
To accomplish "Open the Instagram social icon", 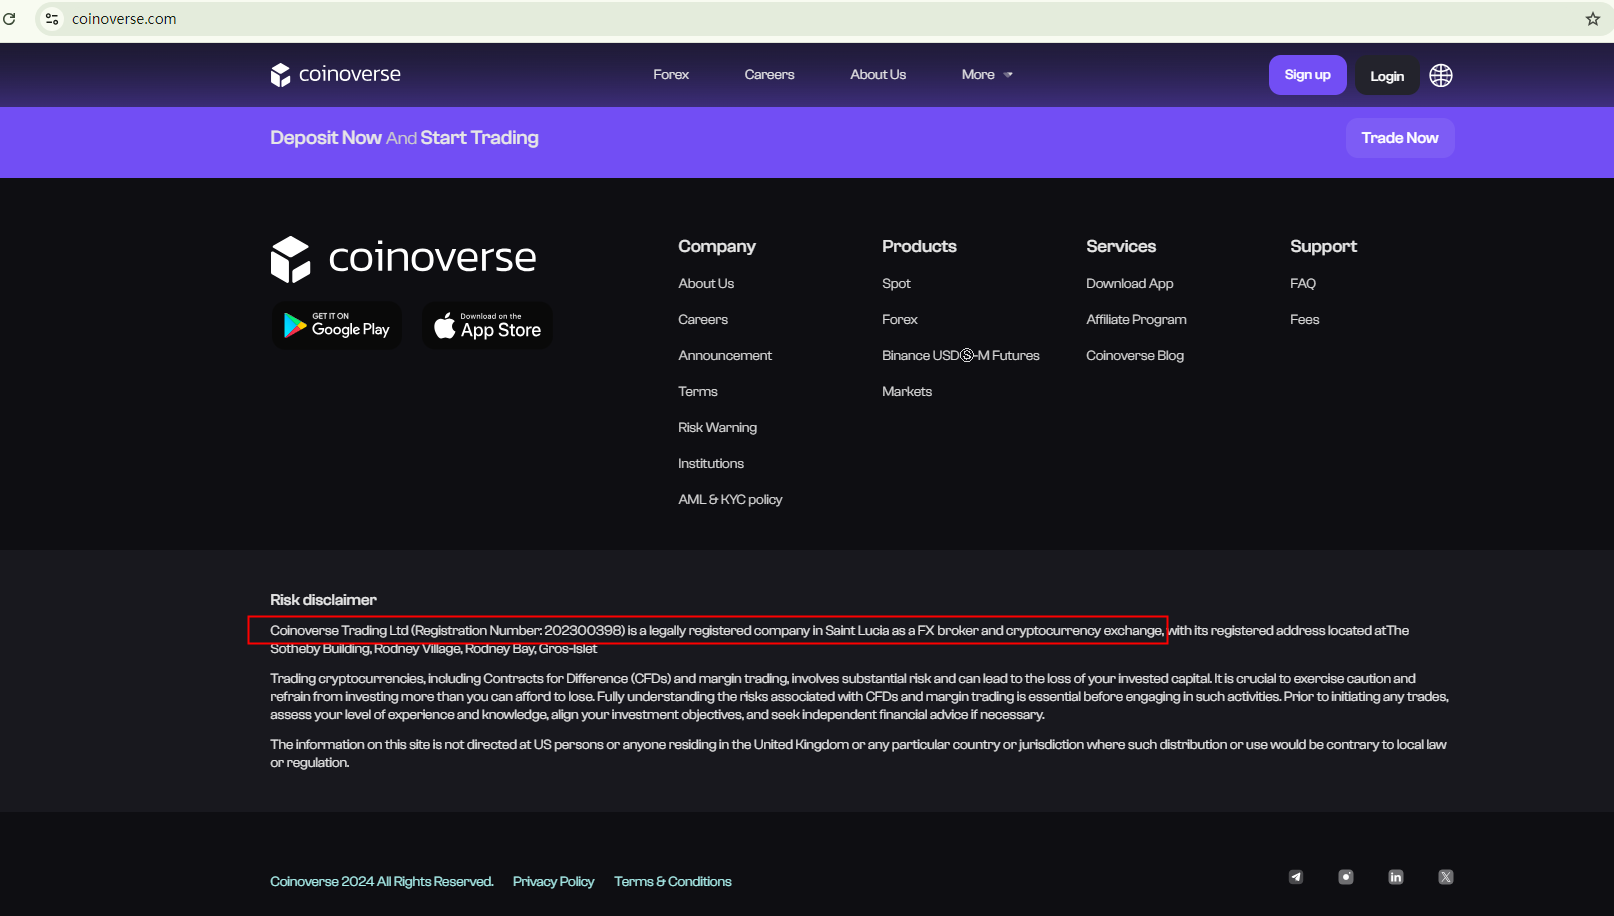I will [x=1345, y=877].
